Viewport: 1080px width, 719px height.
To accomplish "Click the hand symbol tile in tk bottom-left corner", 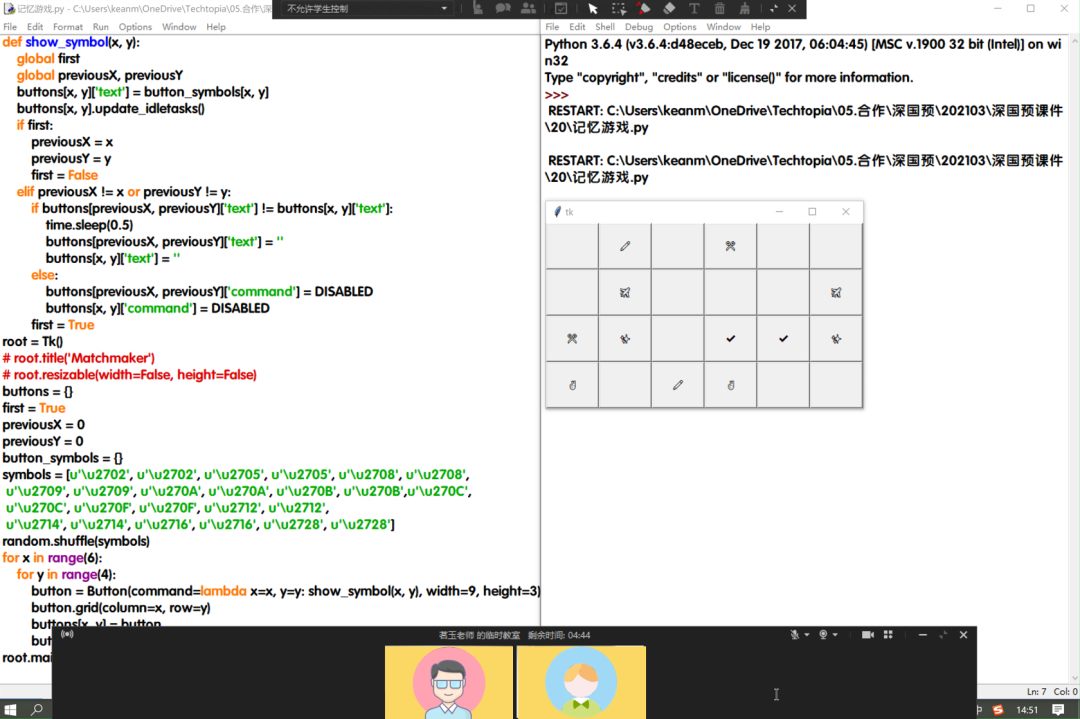I will point(572,385).
